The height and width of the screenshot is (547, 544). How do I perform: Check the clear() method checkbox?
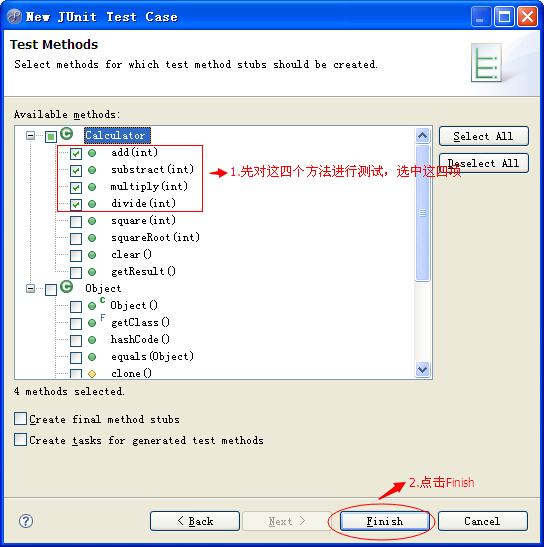point(76,256)
